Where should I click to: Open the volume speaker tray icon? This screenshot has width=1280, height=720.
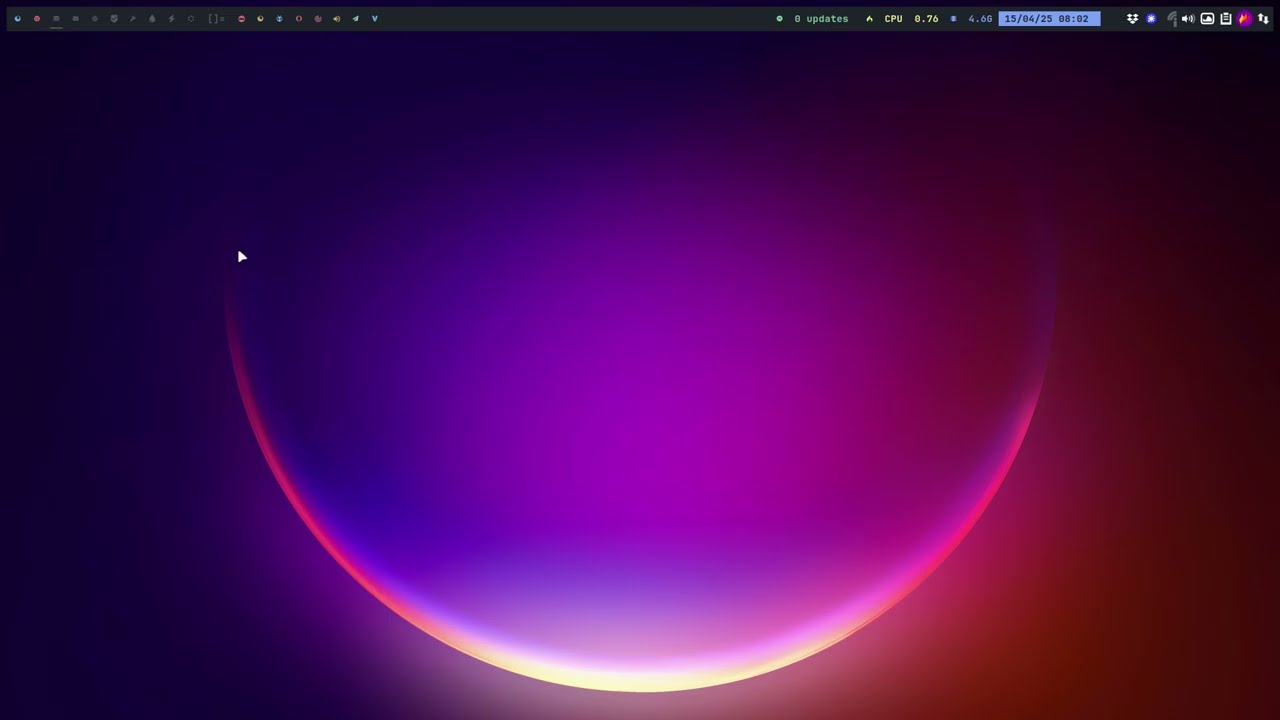(1188, 19)
